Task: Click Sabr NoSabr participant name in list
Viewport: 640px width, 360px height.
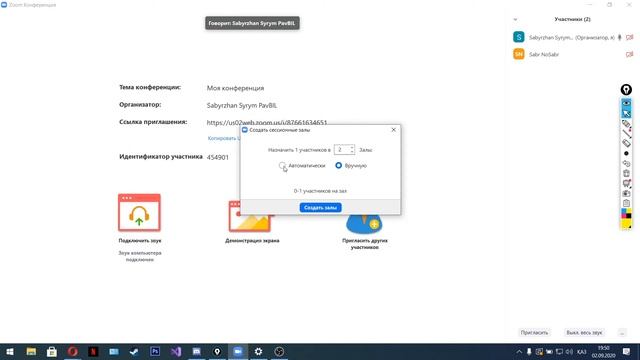Action: coord(544,54)
